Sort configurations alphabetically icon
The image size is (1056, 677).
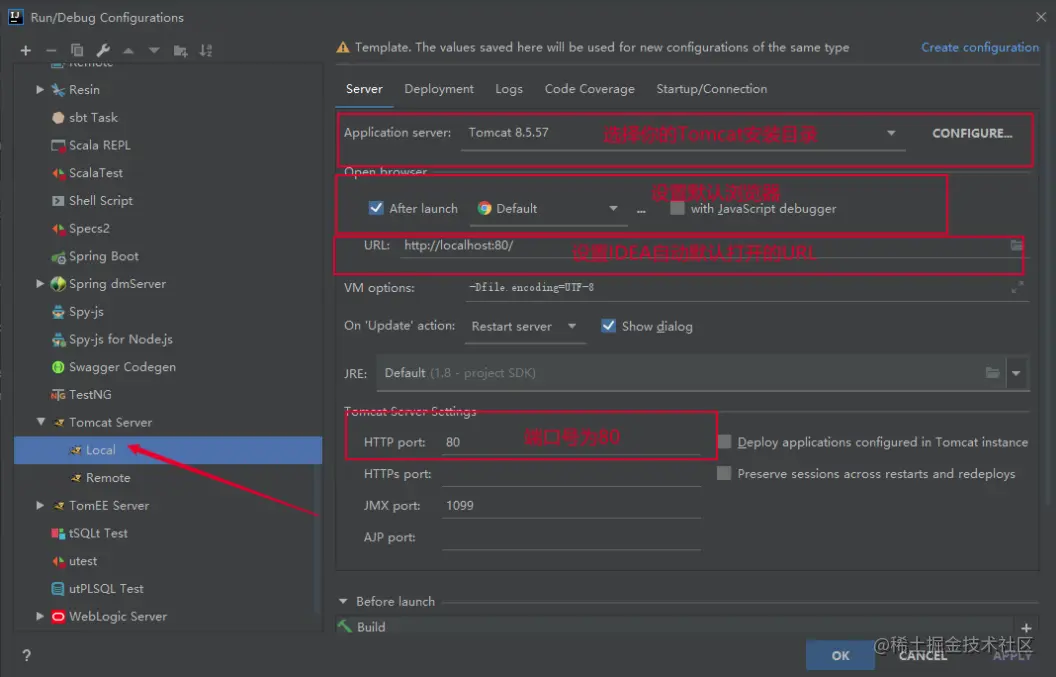coord(206,51)
